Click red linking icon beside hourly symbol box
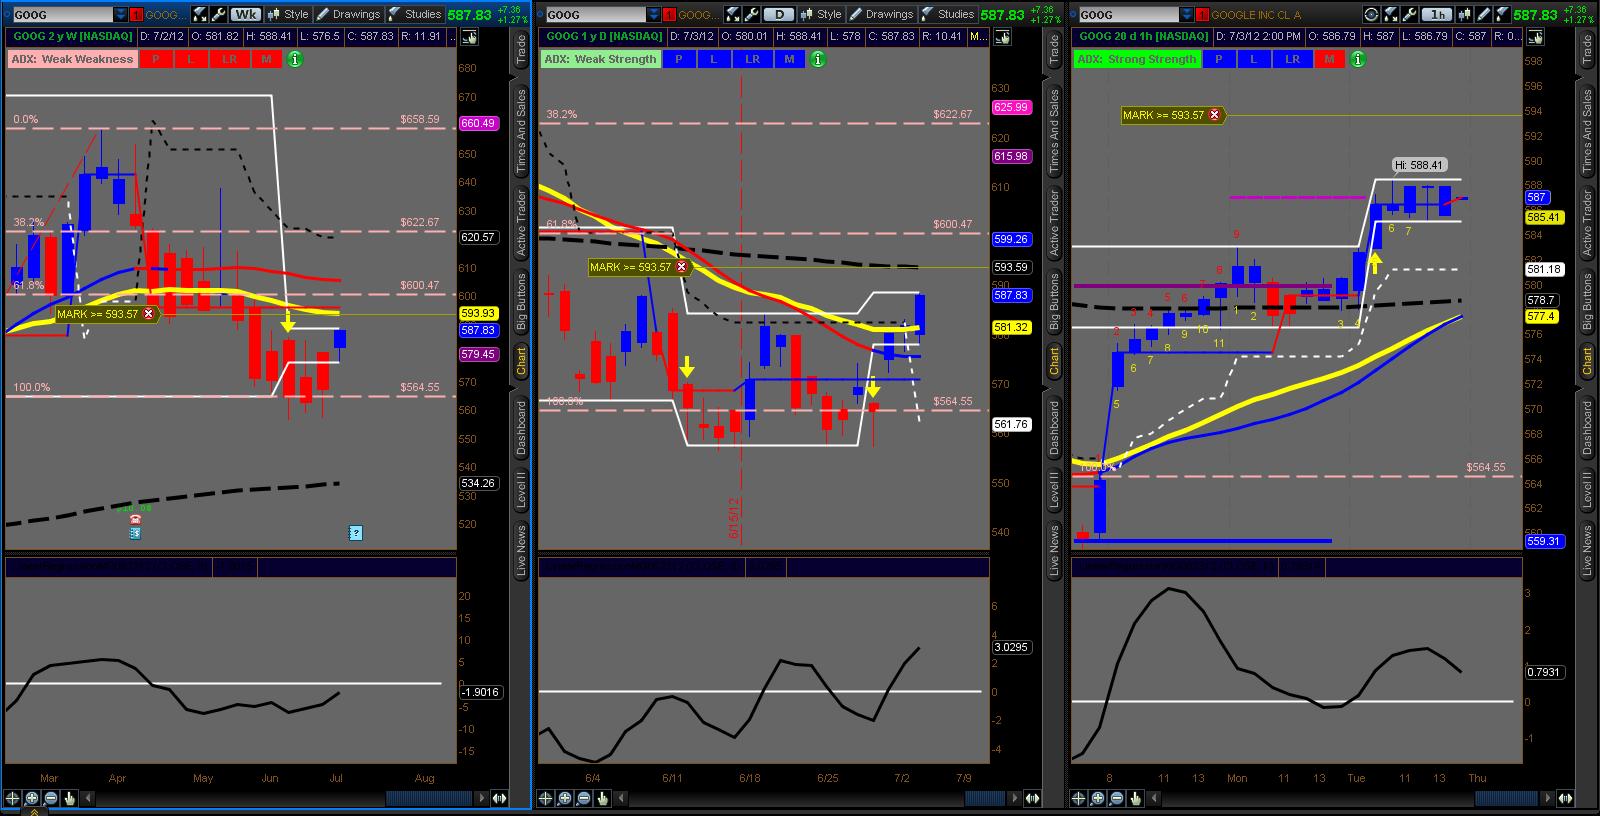 (x=1203, y=14)
